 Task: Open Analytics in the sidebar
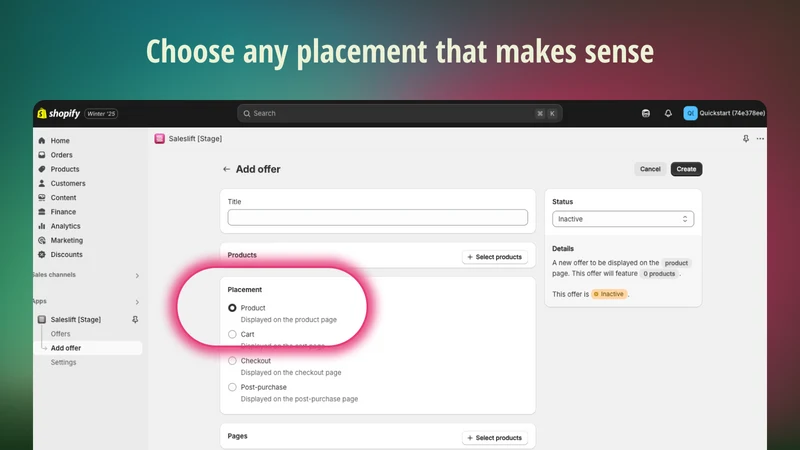click(x=65, y=226)
